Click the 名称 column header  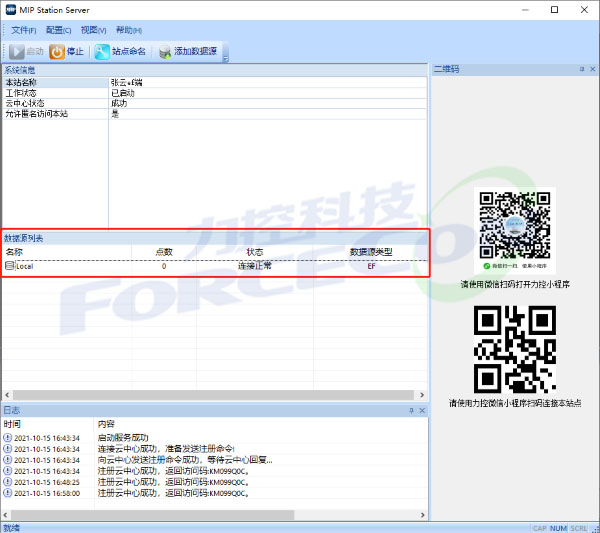click(x=67, y=252)
